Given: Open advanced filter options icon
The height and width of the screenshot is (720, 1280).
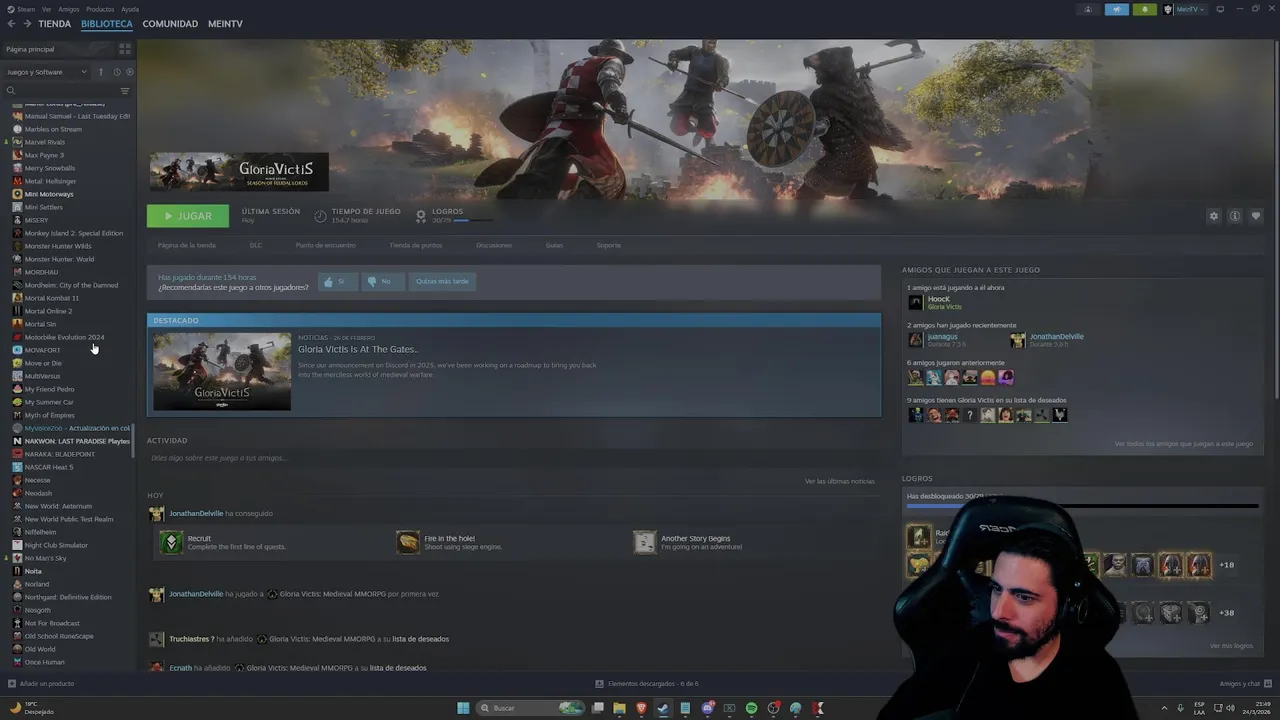Looking at the screenshot, I should pyautogui.click(x=125, y=91).
